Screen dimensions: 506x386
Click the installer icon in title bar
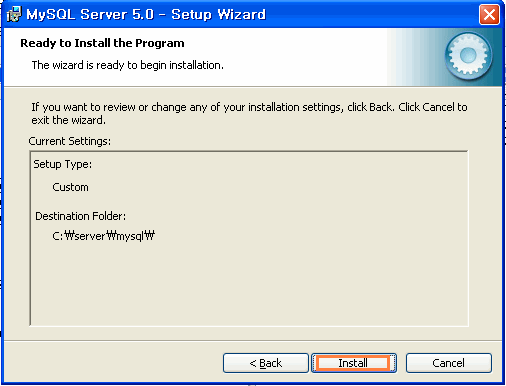point(14,15)
